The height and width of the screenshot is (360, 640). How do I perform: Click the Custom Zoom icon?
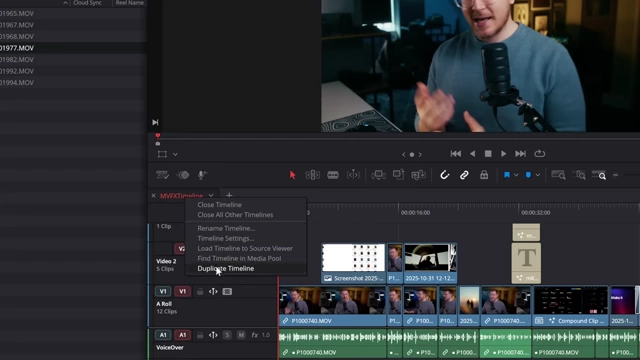point(599,175)
